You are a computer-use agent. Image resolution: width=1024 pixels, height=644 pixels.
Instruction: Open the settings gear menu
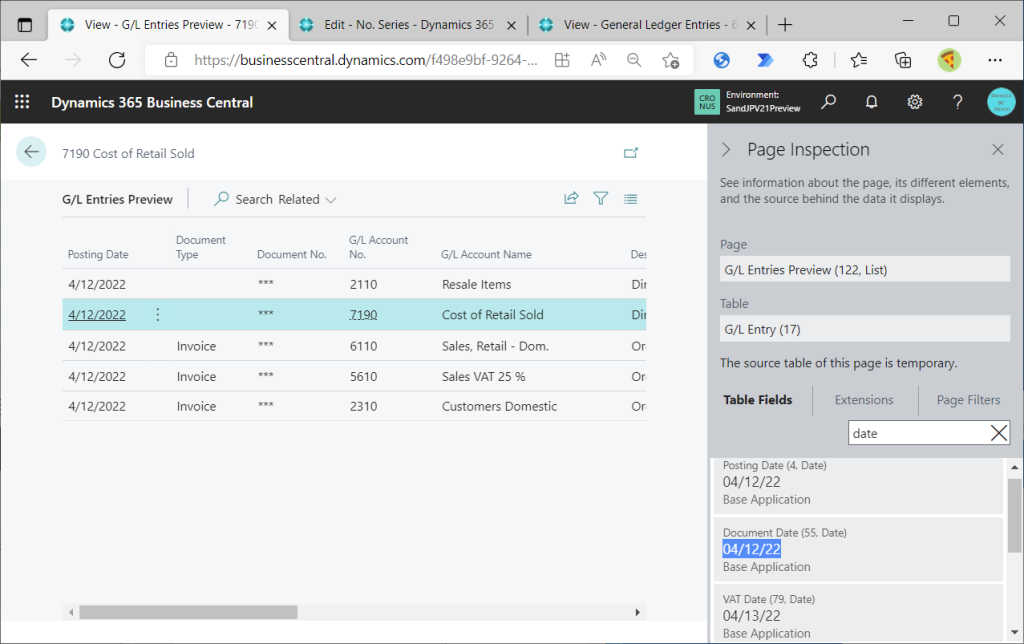tap(914, 102)
